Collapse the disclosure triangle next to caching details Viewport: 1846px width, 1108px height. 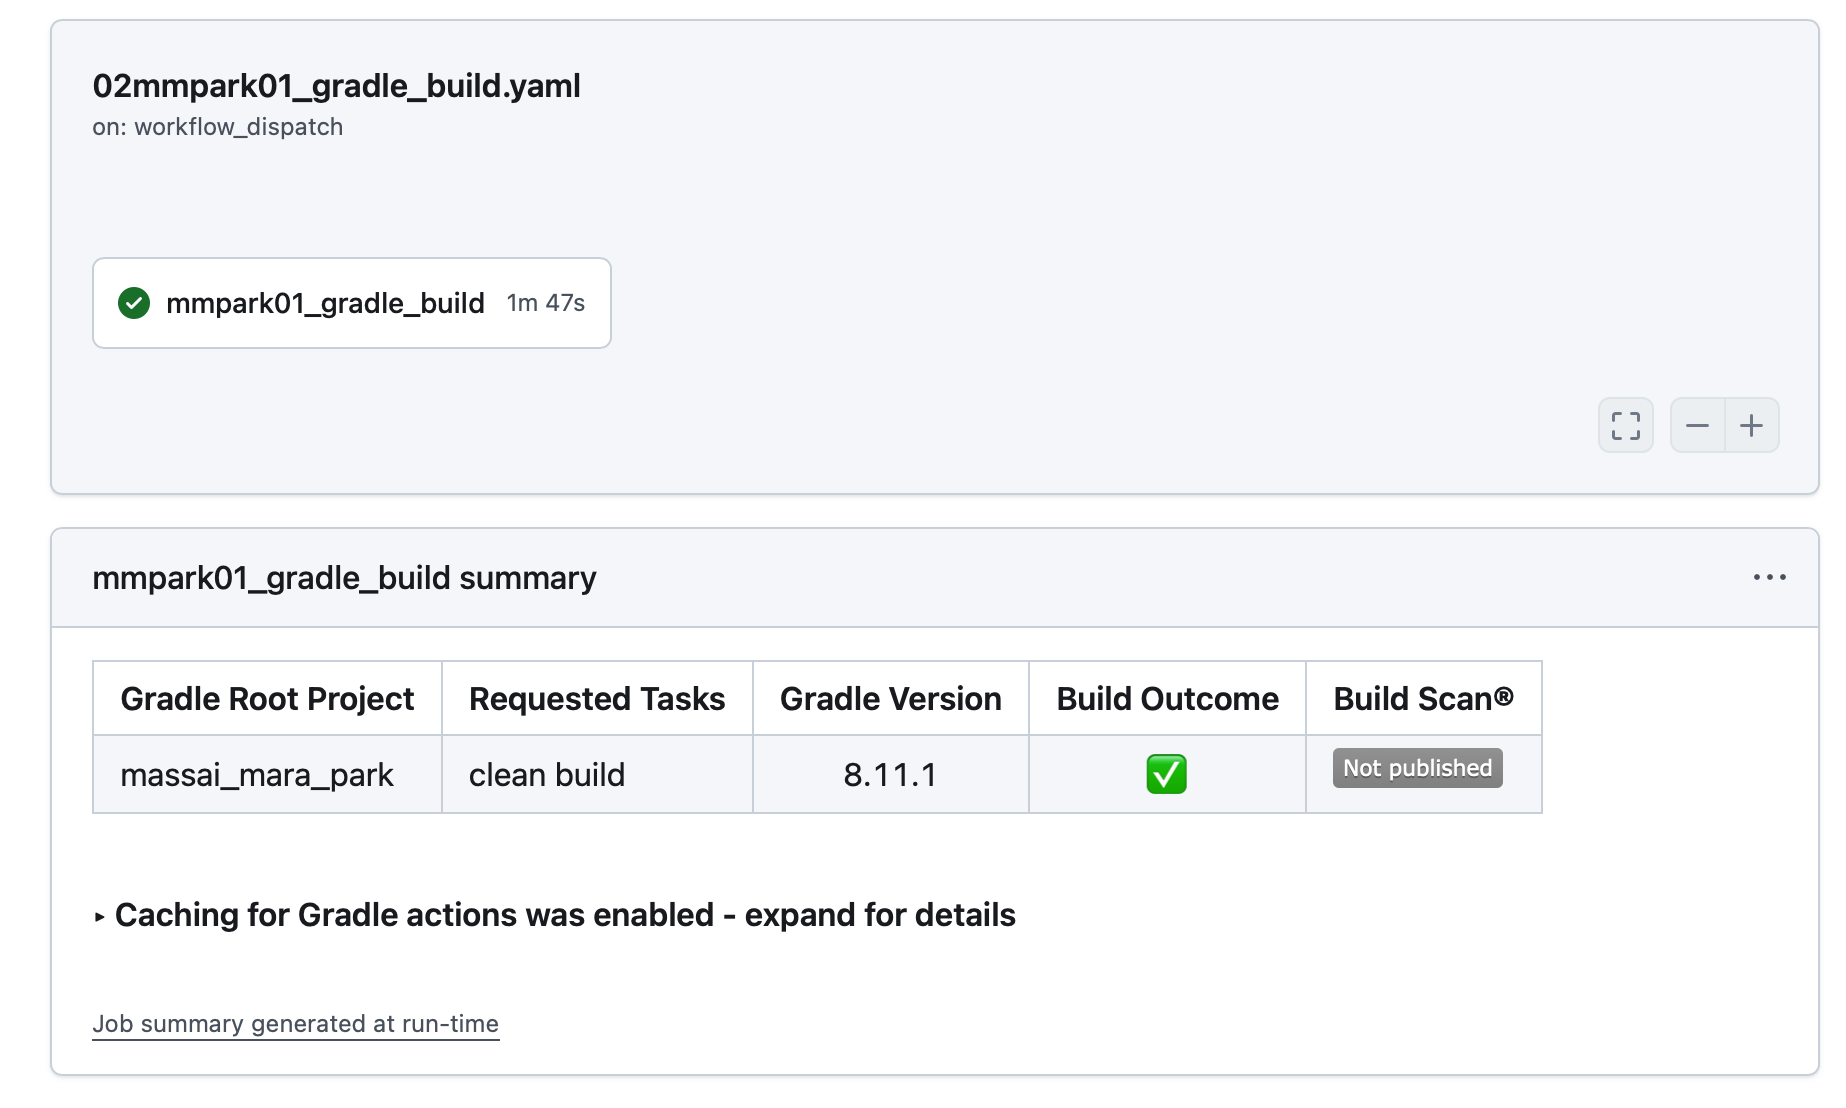[99, 915]
